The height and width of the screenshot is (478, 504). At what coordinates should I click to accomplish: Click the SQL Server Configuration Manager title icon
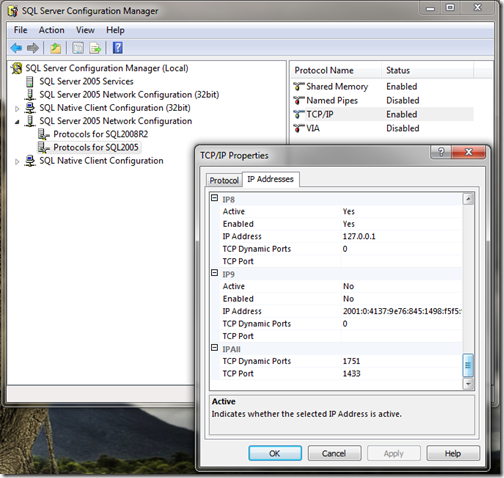coord(13,11)
